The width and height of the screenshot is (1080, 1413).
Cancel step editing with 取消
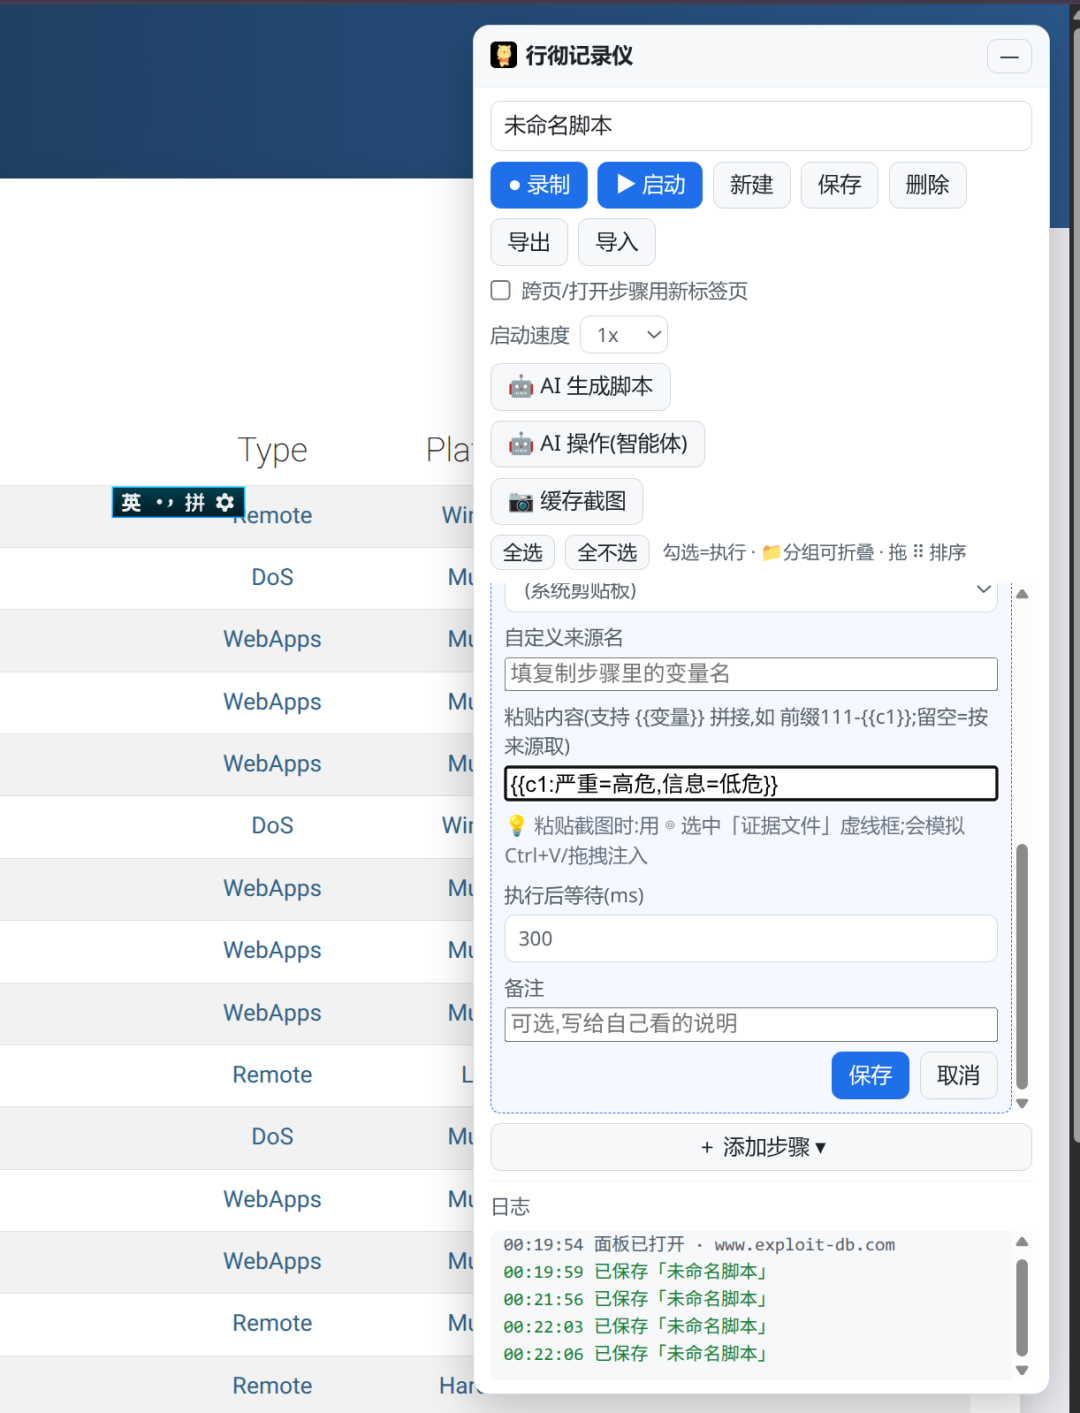958,1075
